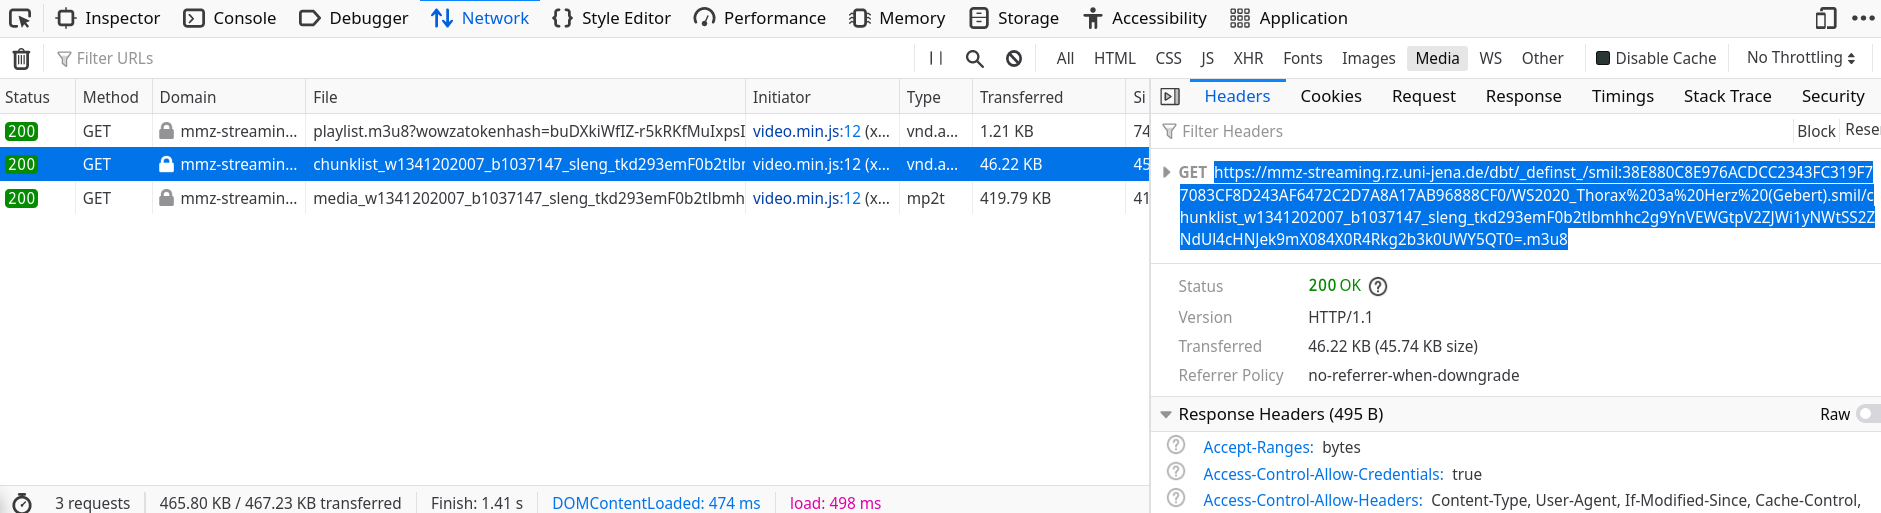The height and width of the screenshot is (513, 1881).
Task: Enable the Disable Cache checkbox
Action: point(1603,58)
